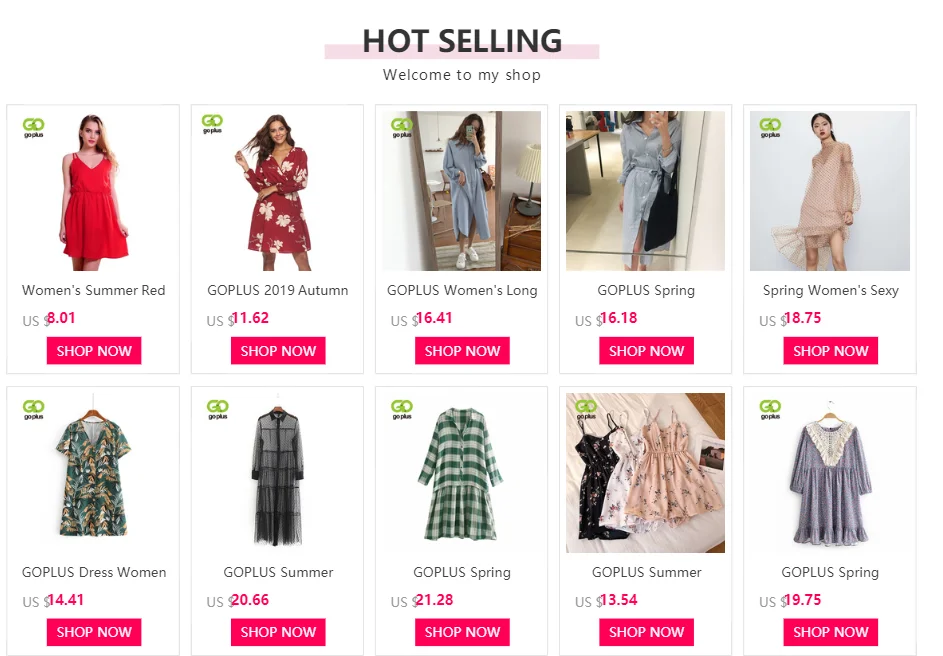This screenshot has width=943, height=656.
Task: Click the GO plus logo on red dress
Action: (x=34, y=127)
